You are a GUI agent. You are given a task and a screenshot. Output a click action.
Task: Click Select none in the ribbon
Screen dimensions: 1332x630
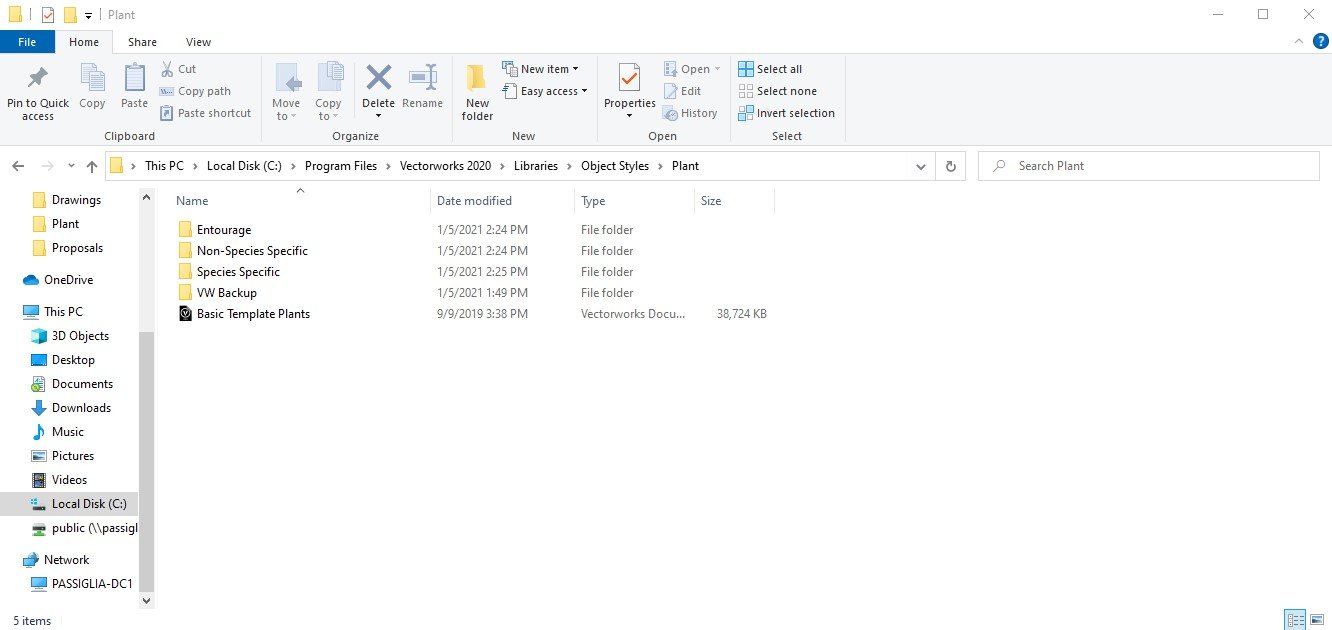(776, 91)
